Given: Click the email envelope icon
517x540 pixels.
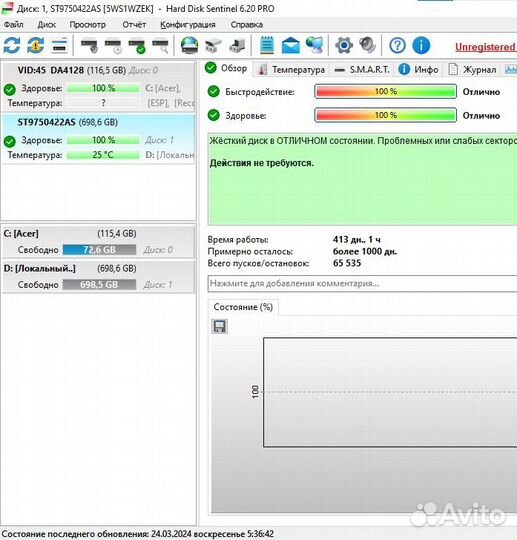Looking at the screenshot, I should tap(291, 45).
